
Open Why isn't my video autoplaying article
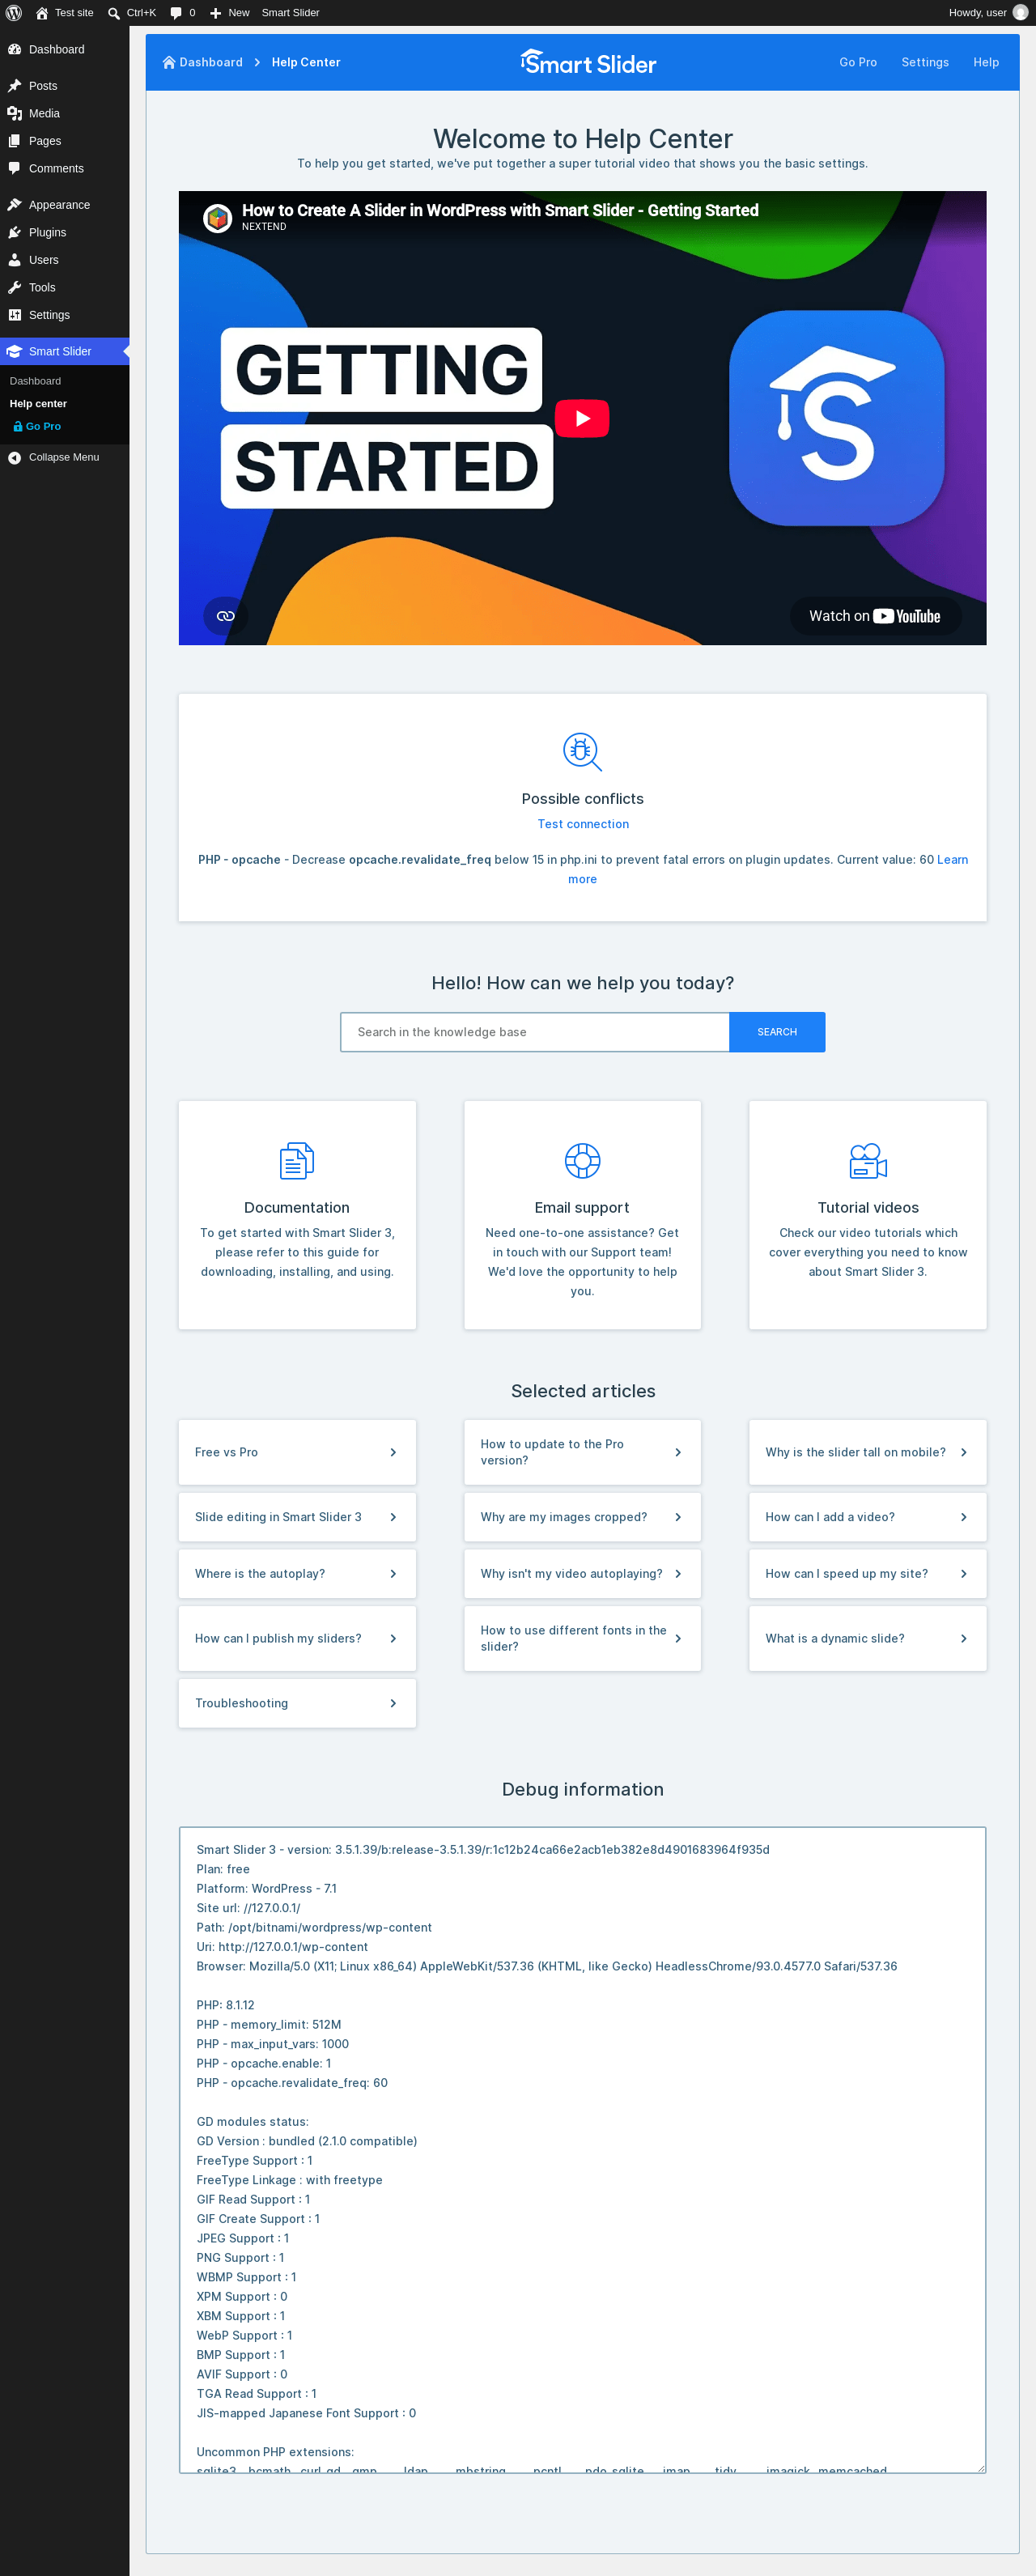[582, 1574]
